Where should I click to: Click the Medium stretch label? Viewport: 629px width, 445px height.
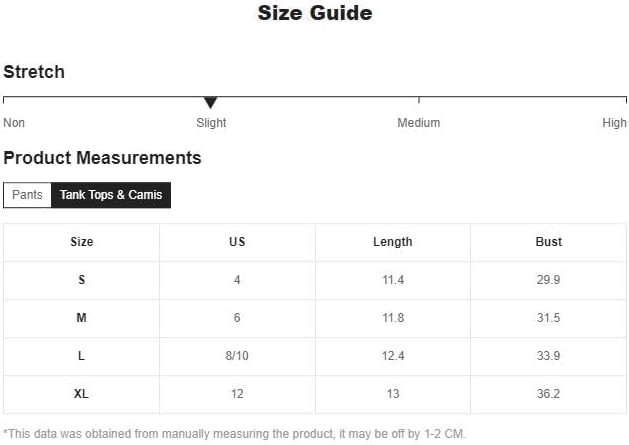click(x=418, y=123)
